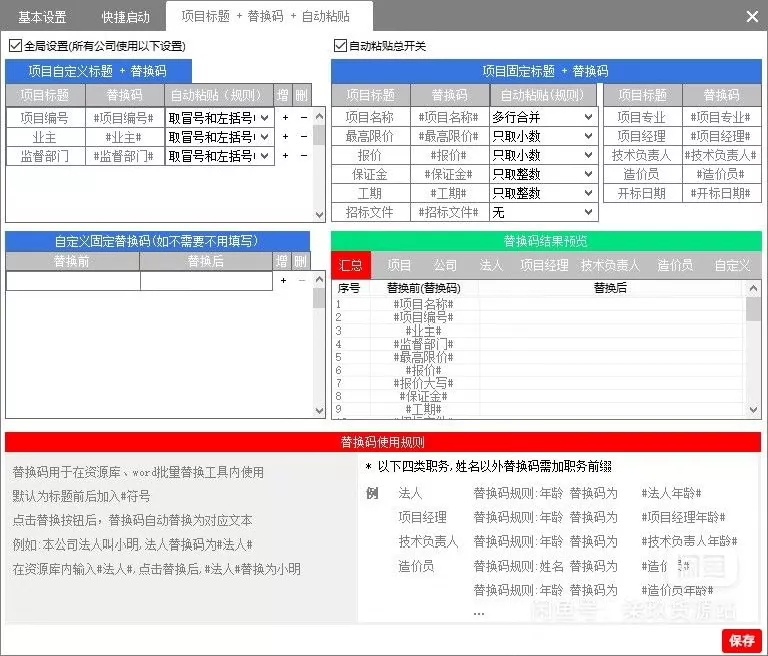Image resolution: width=768 pixels, height=656 pixels.
Task: Click 替换前 input field in custom table
Action: point(73,281)
